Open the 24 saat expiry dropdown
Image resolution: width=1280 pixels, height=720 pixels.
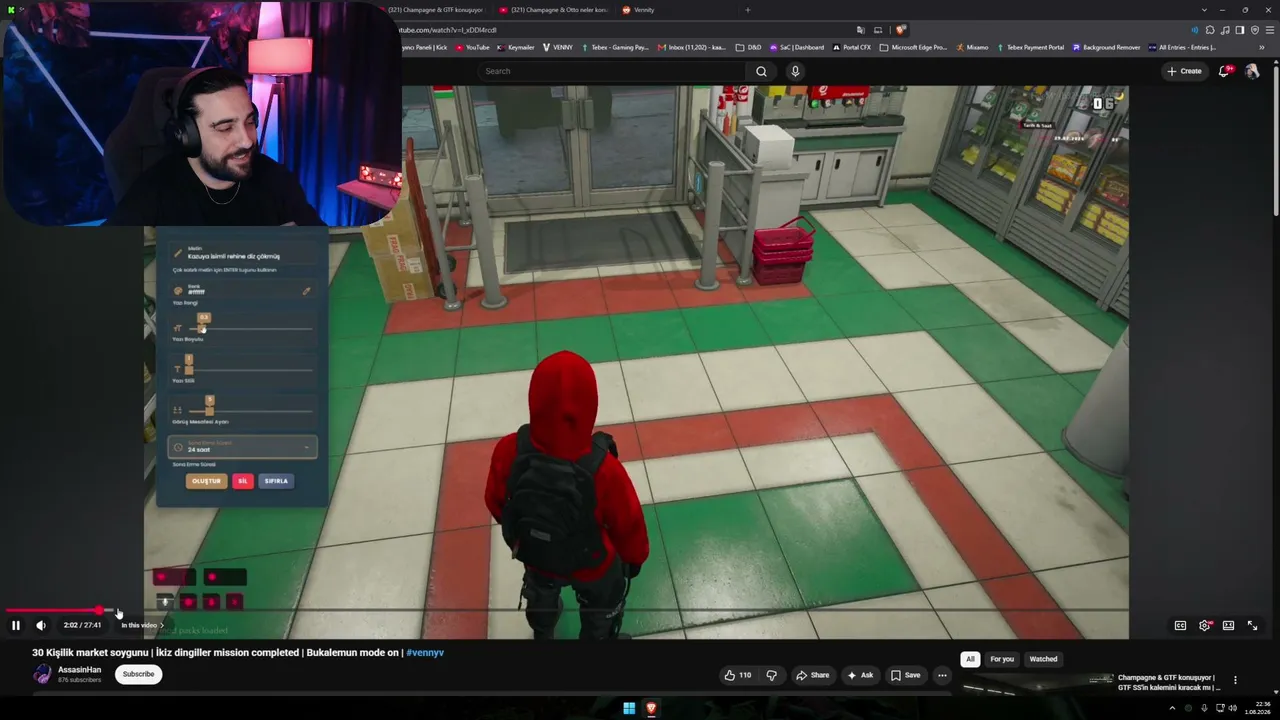coord(242,447)
